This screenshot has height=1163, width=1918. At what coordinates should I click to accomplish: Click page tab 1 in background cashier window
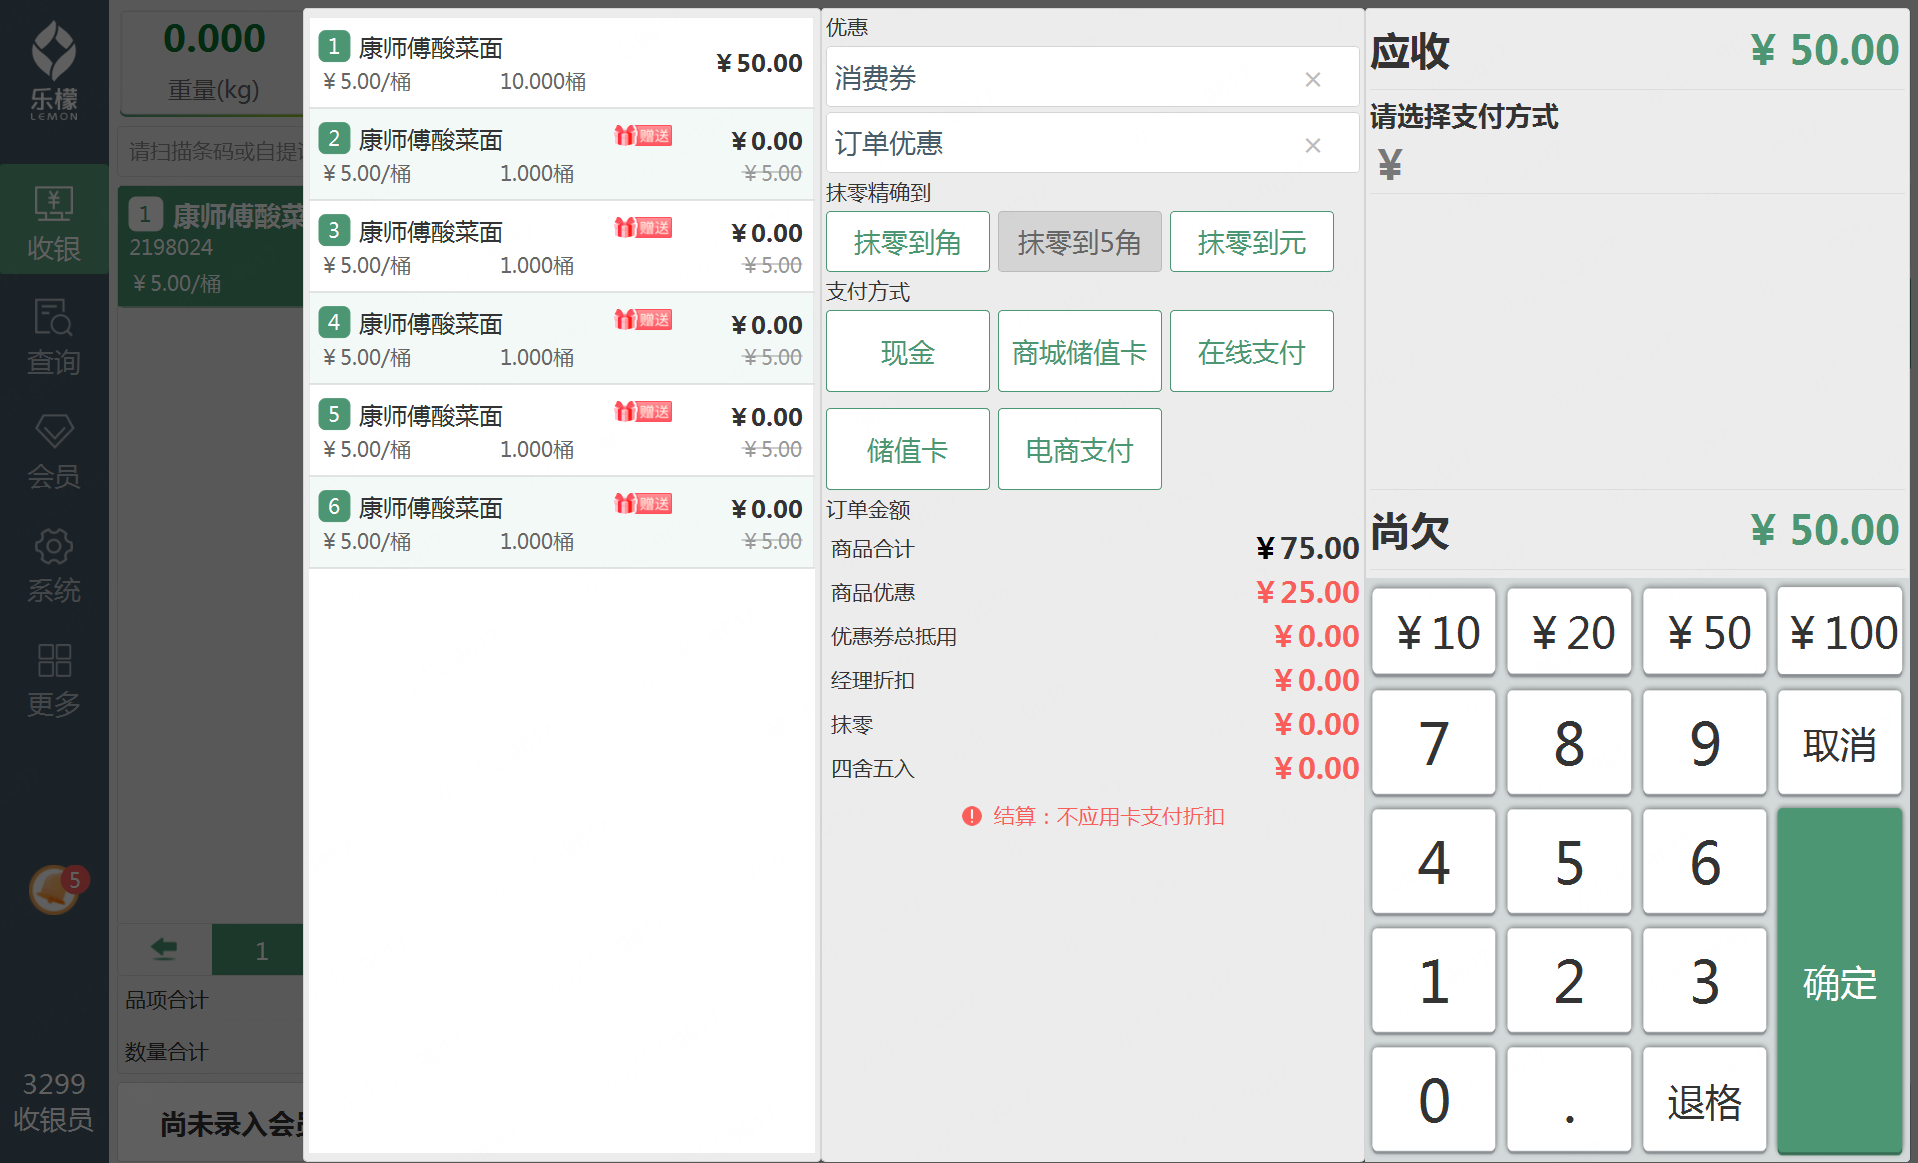coord(258,949)
